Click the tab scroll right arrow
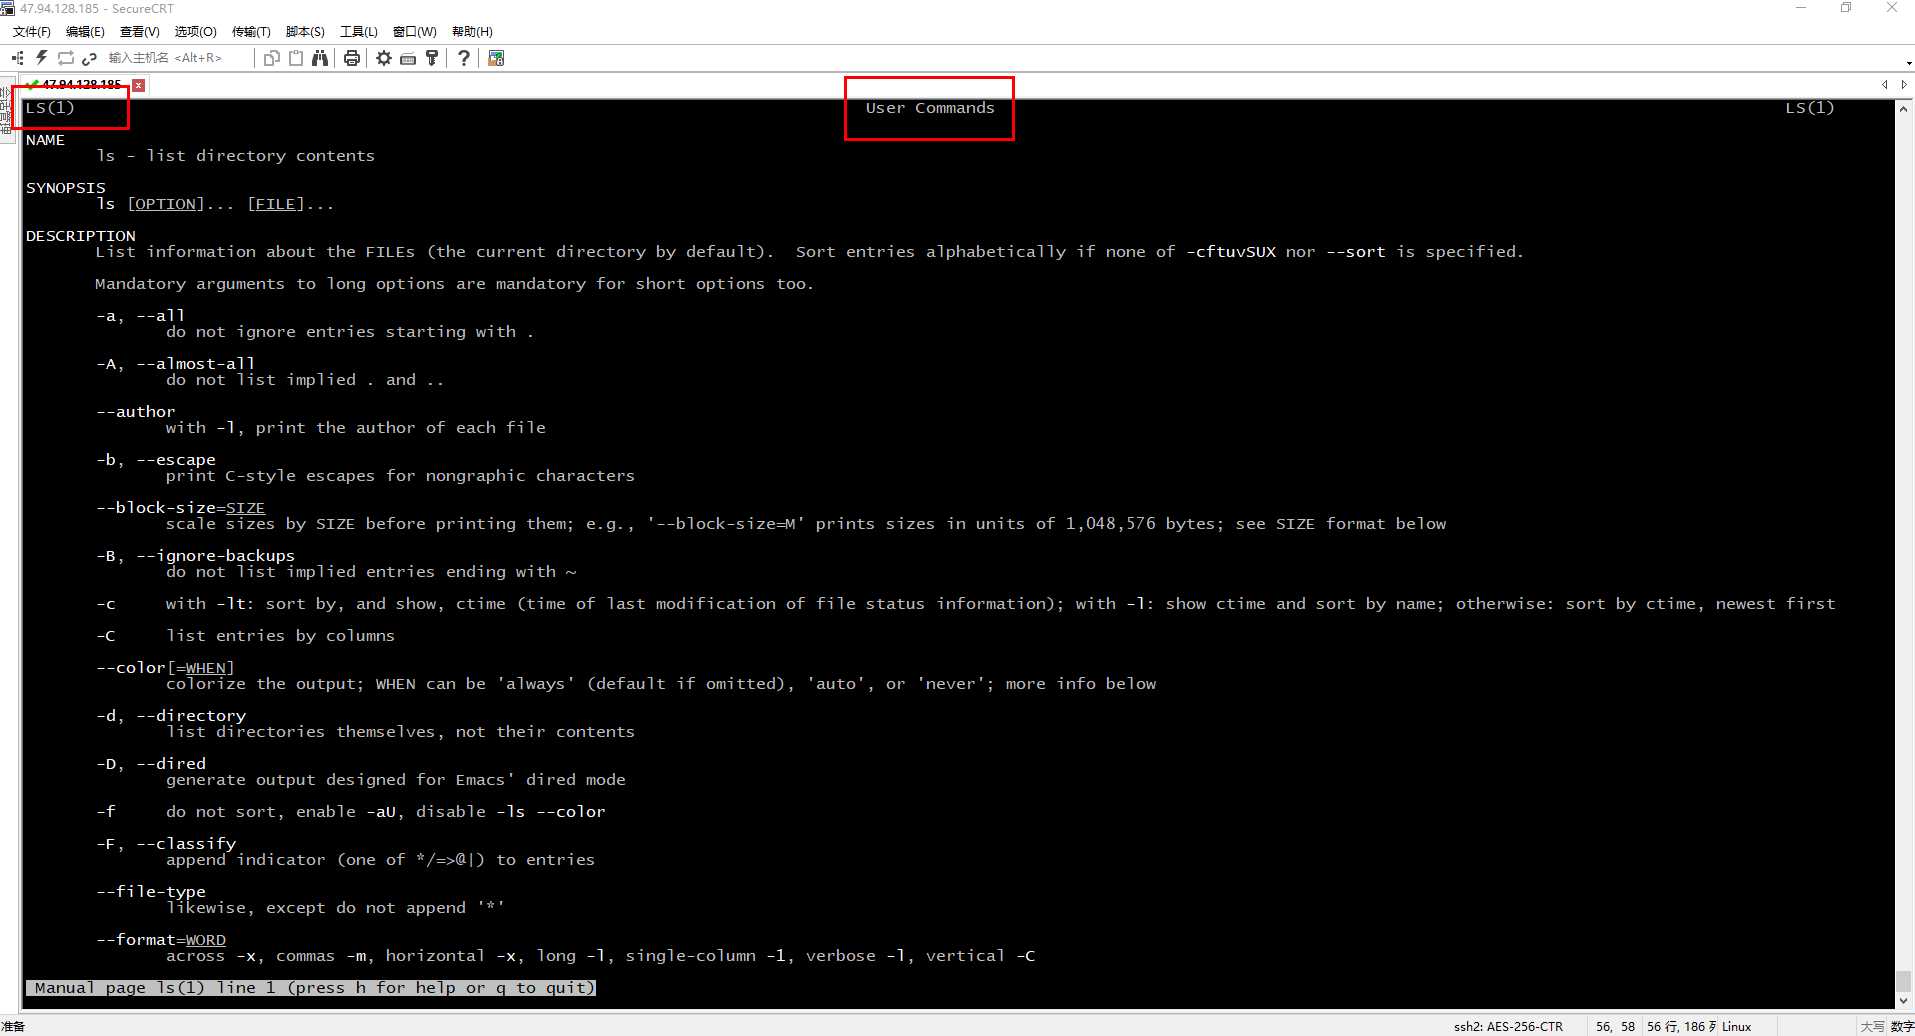 [x=1903, y=85]
